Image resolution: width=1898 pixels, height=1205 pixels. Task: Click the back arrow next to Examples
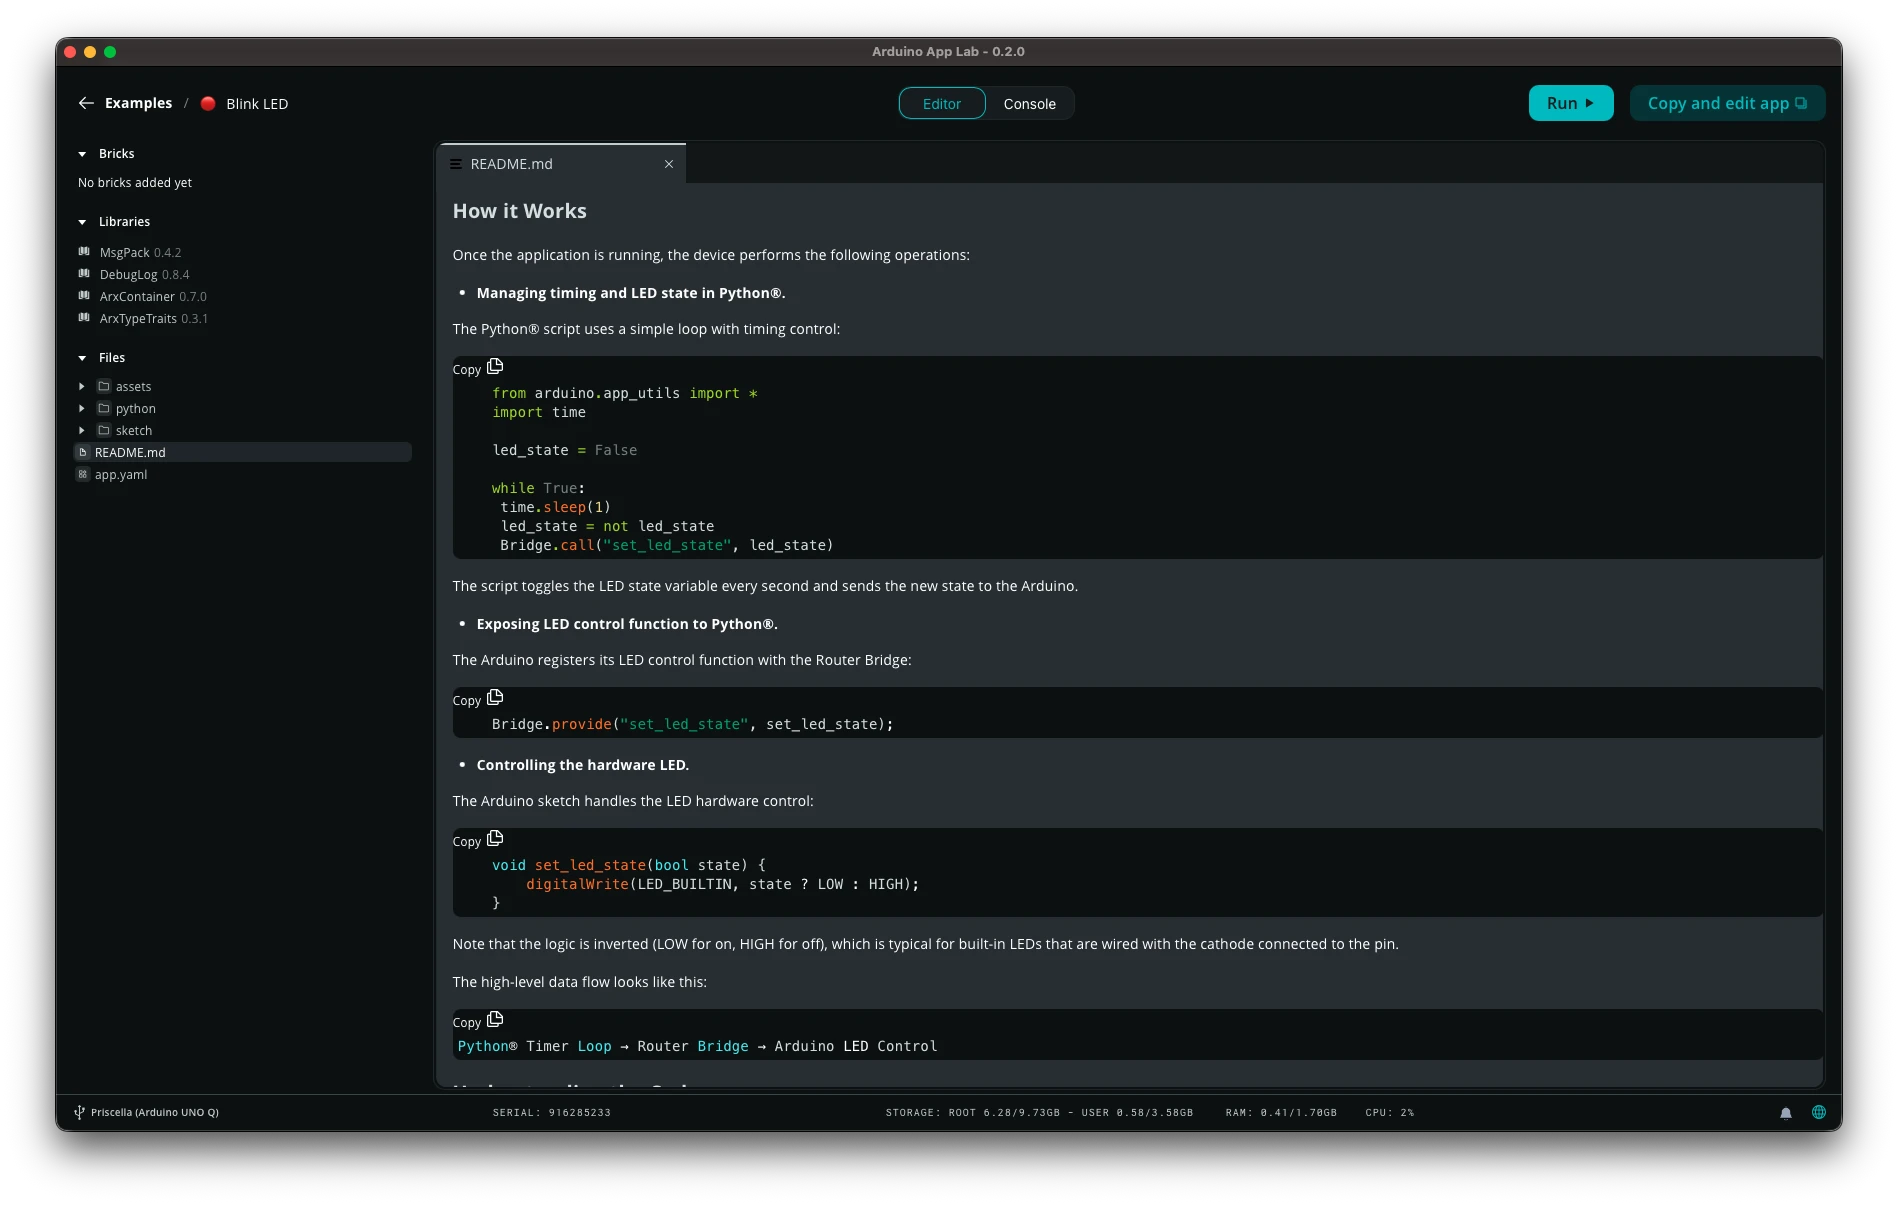coord(86,103)
